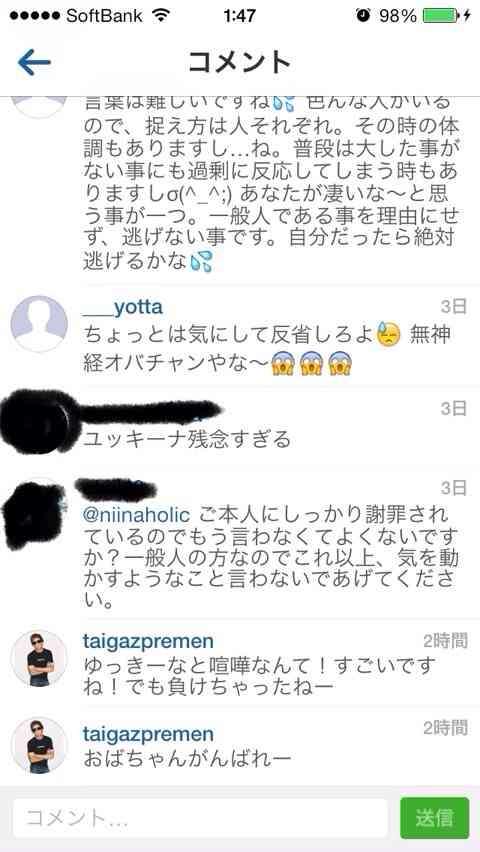
Task: Tap the SoftBank signal strength dots
Action: 34,16
